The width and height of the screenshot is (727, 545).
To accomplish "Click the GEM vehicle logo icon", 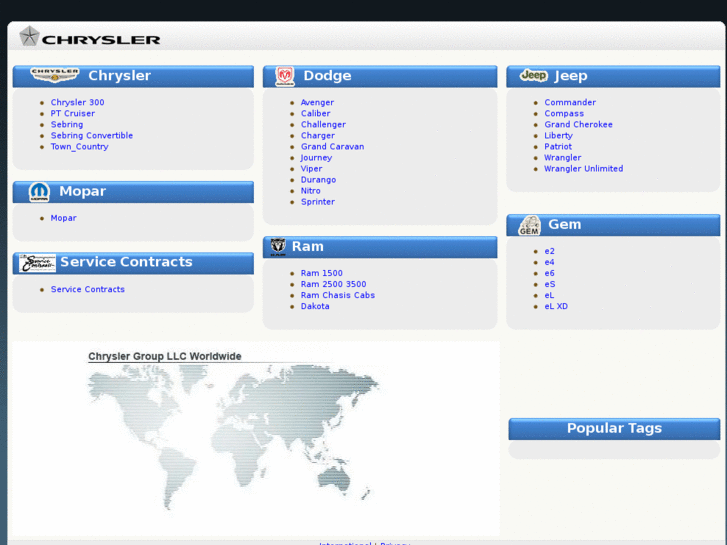I will pyautogui.click(x=529, y=225).
